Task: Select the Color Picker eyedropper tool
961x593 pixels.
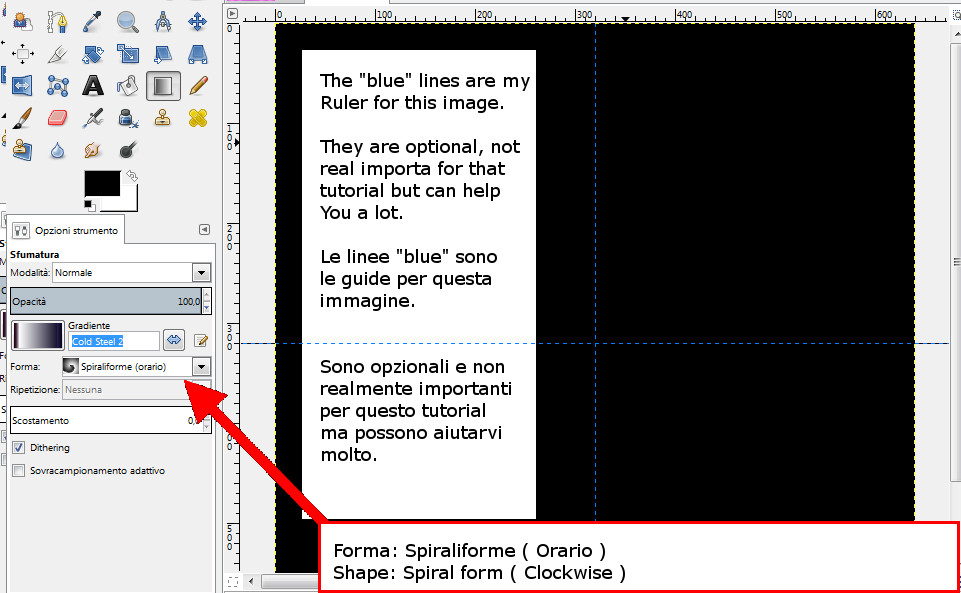Action: [x=93, y=21]
